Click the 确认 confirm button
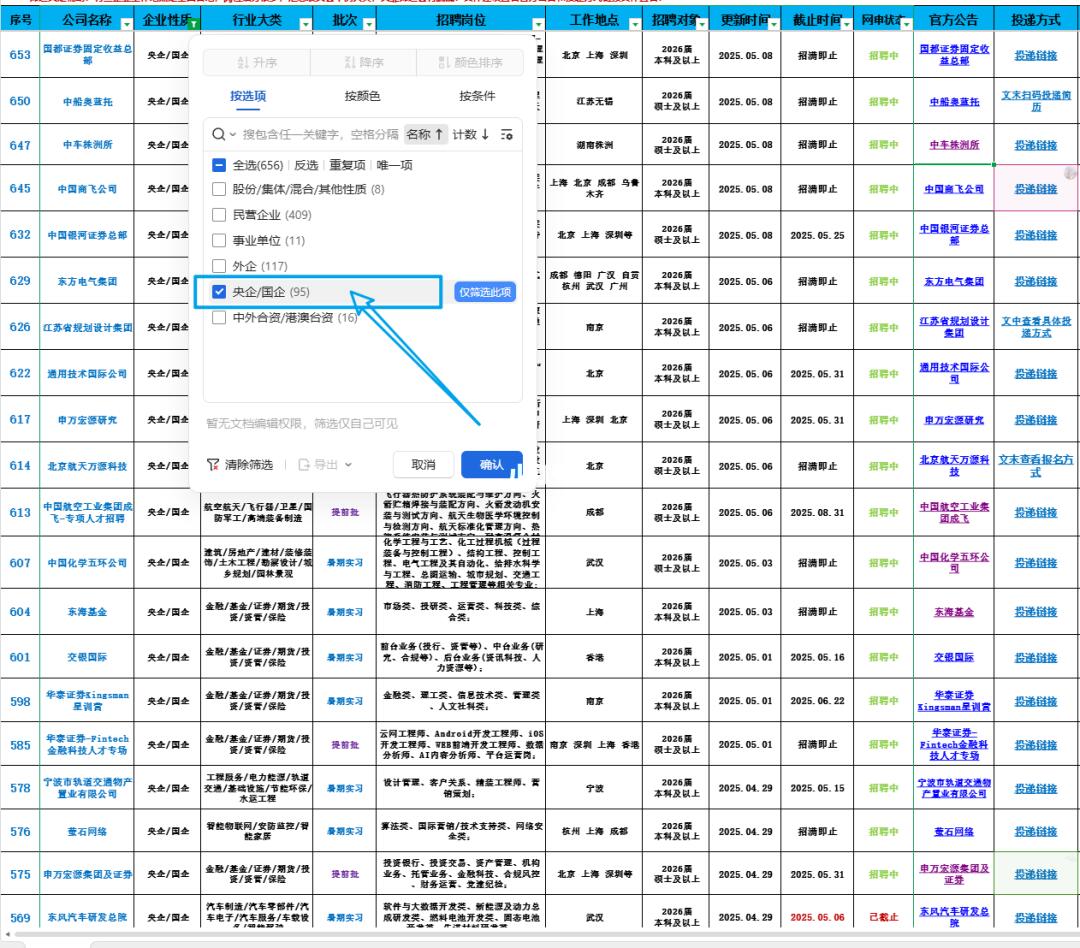 click(492, 465)
